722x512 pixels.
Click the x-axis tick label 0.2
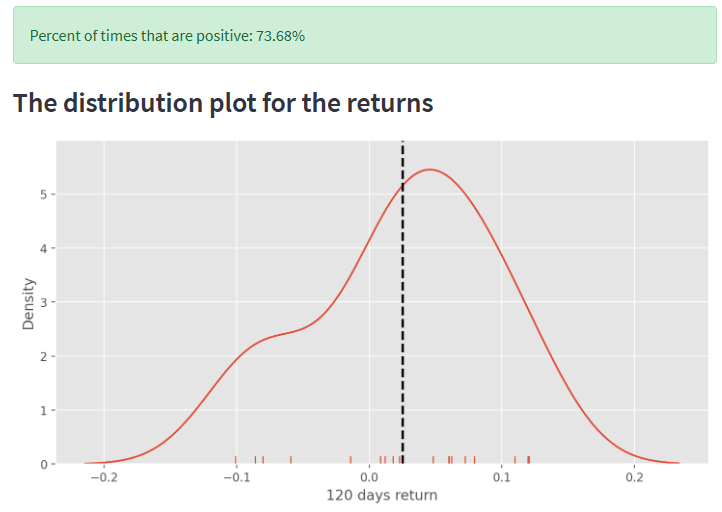click(x=634, y=478)
